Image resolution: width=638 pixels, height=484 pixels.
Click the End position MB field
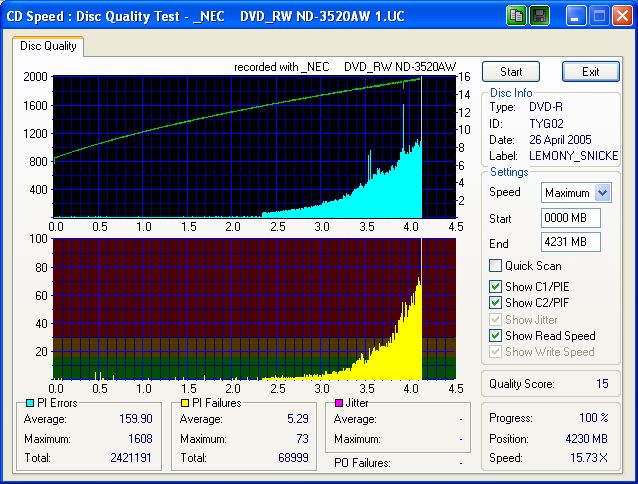(x=569, y=243)
